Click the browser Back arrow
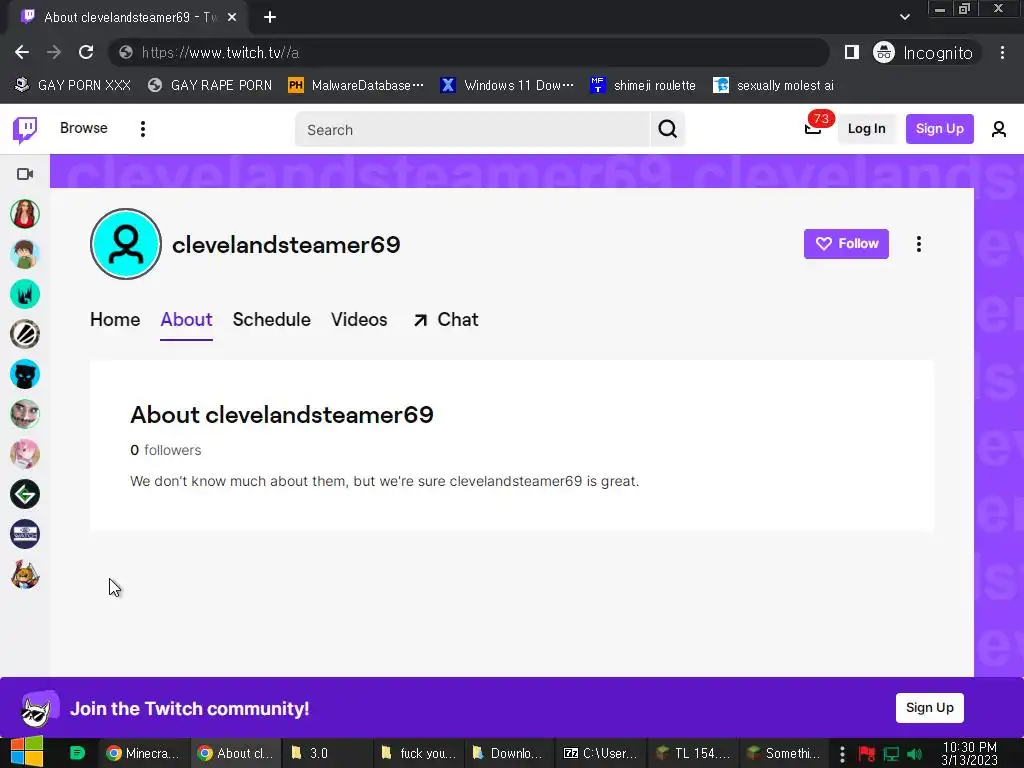Screen dimensions: 1024x768 [22, 52]
